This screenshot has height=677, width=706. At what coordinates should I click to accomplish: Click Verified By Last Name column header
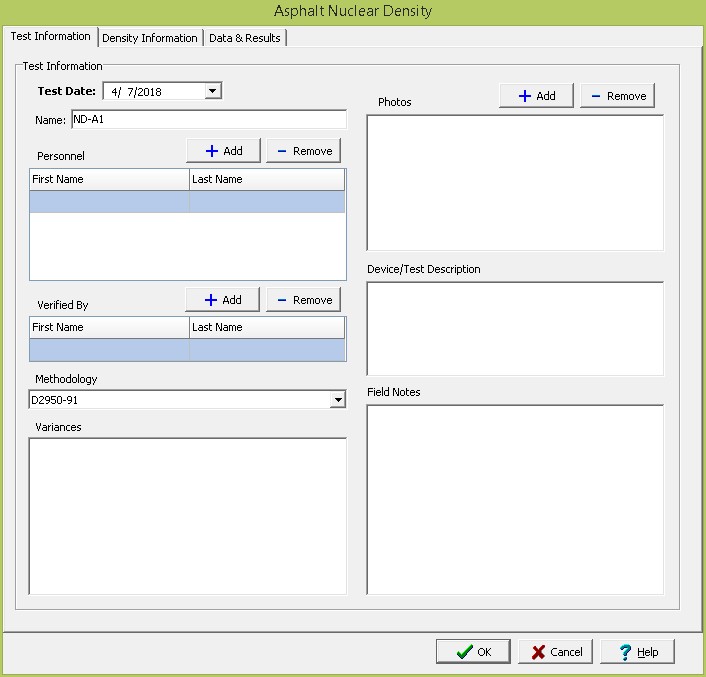266,327
